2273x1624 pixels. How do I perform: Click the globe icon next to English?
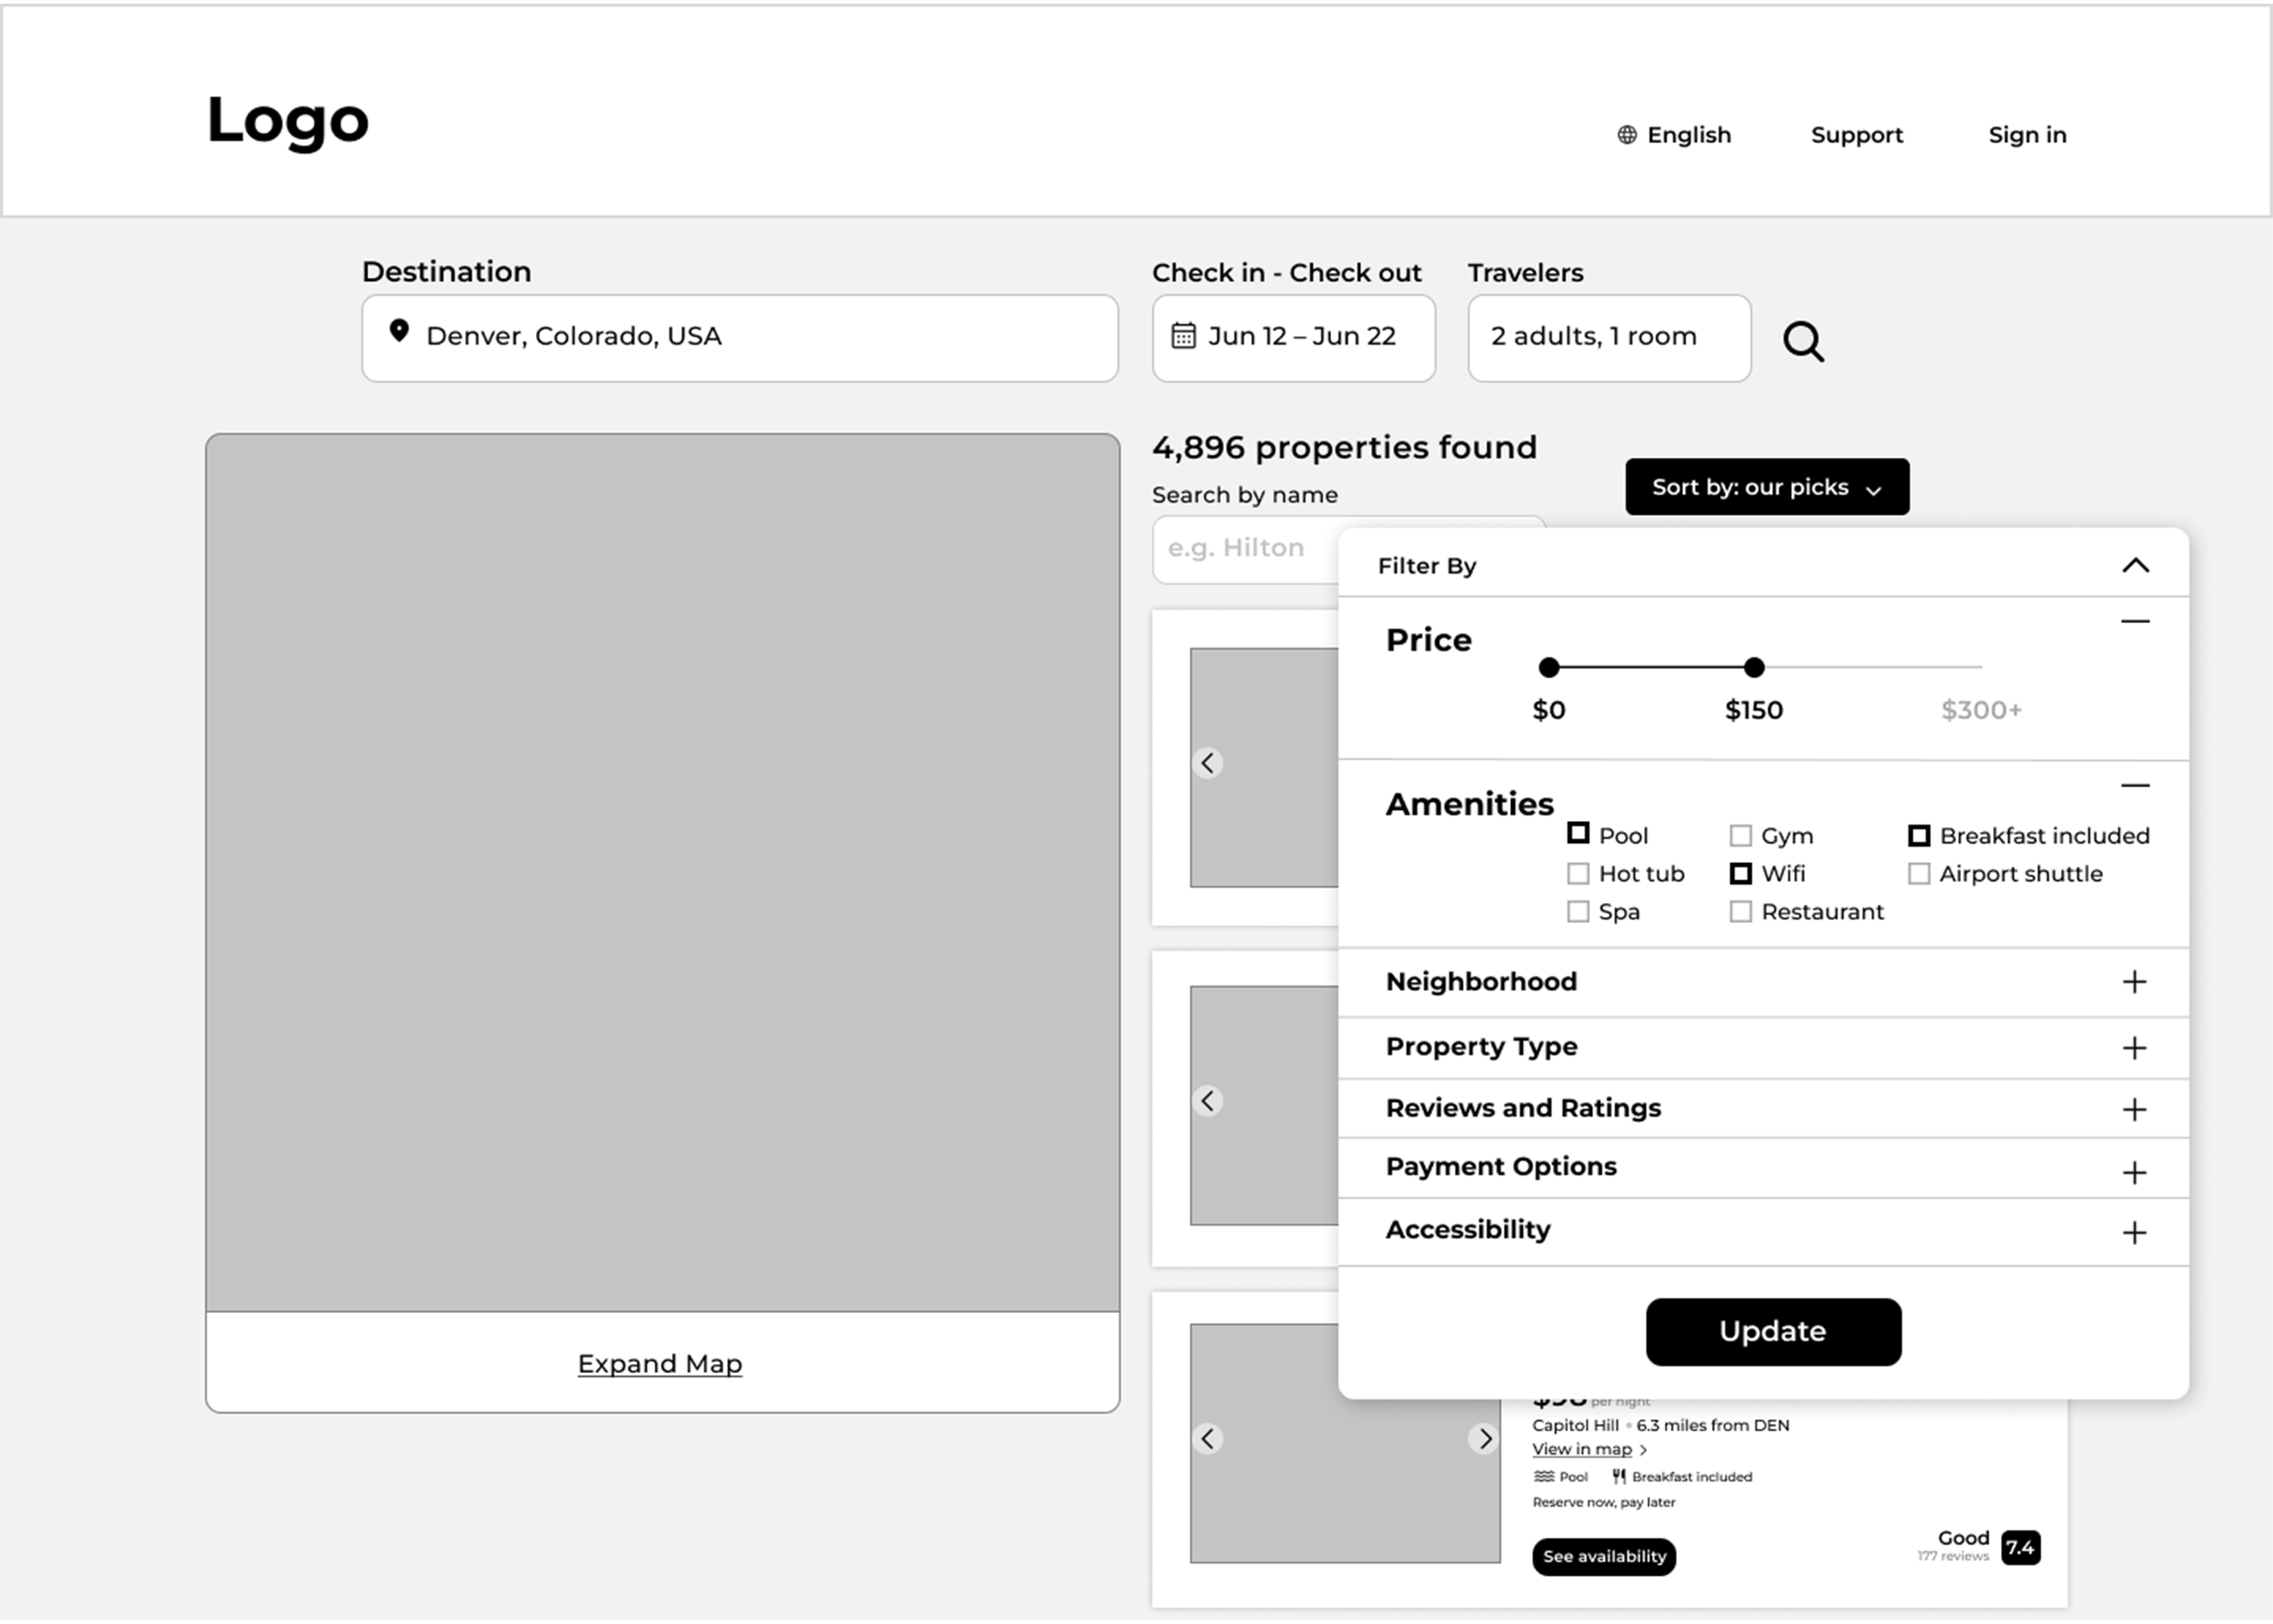[1627, 135]
